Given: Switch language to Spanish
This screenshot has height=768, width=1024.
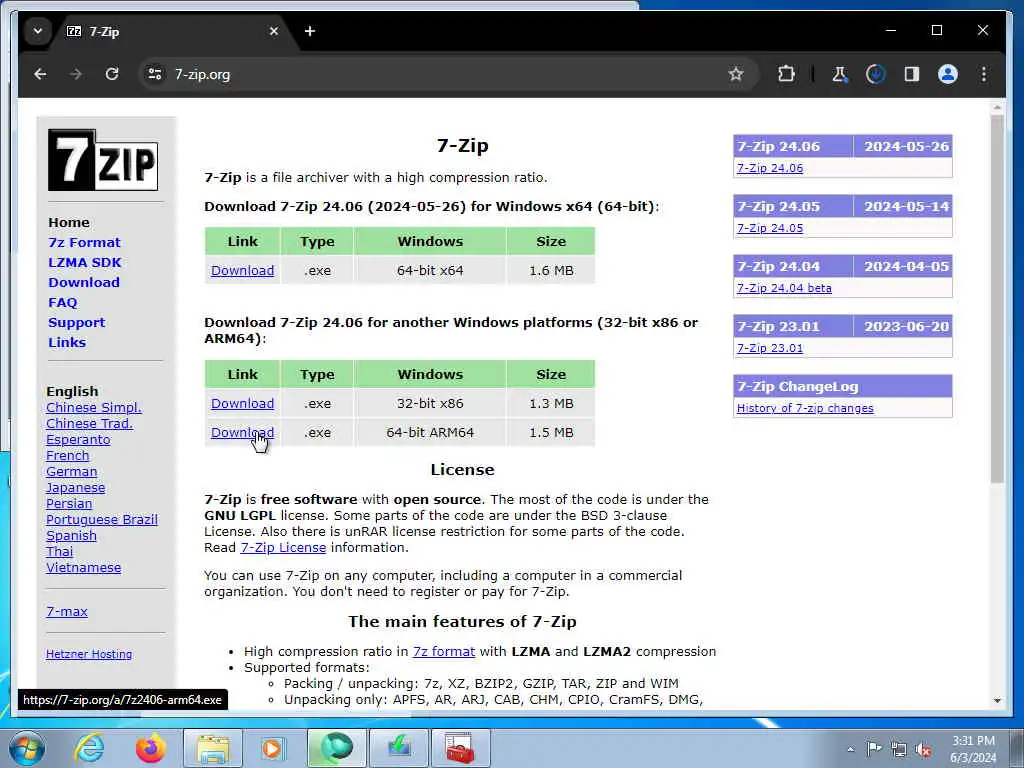Looking at the screenshot, I should pos(71,536).
